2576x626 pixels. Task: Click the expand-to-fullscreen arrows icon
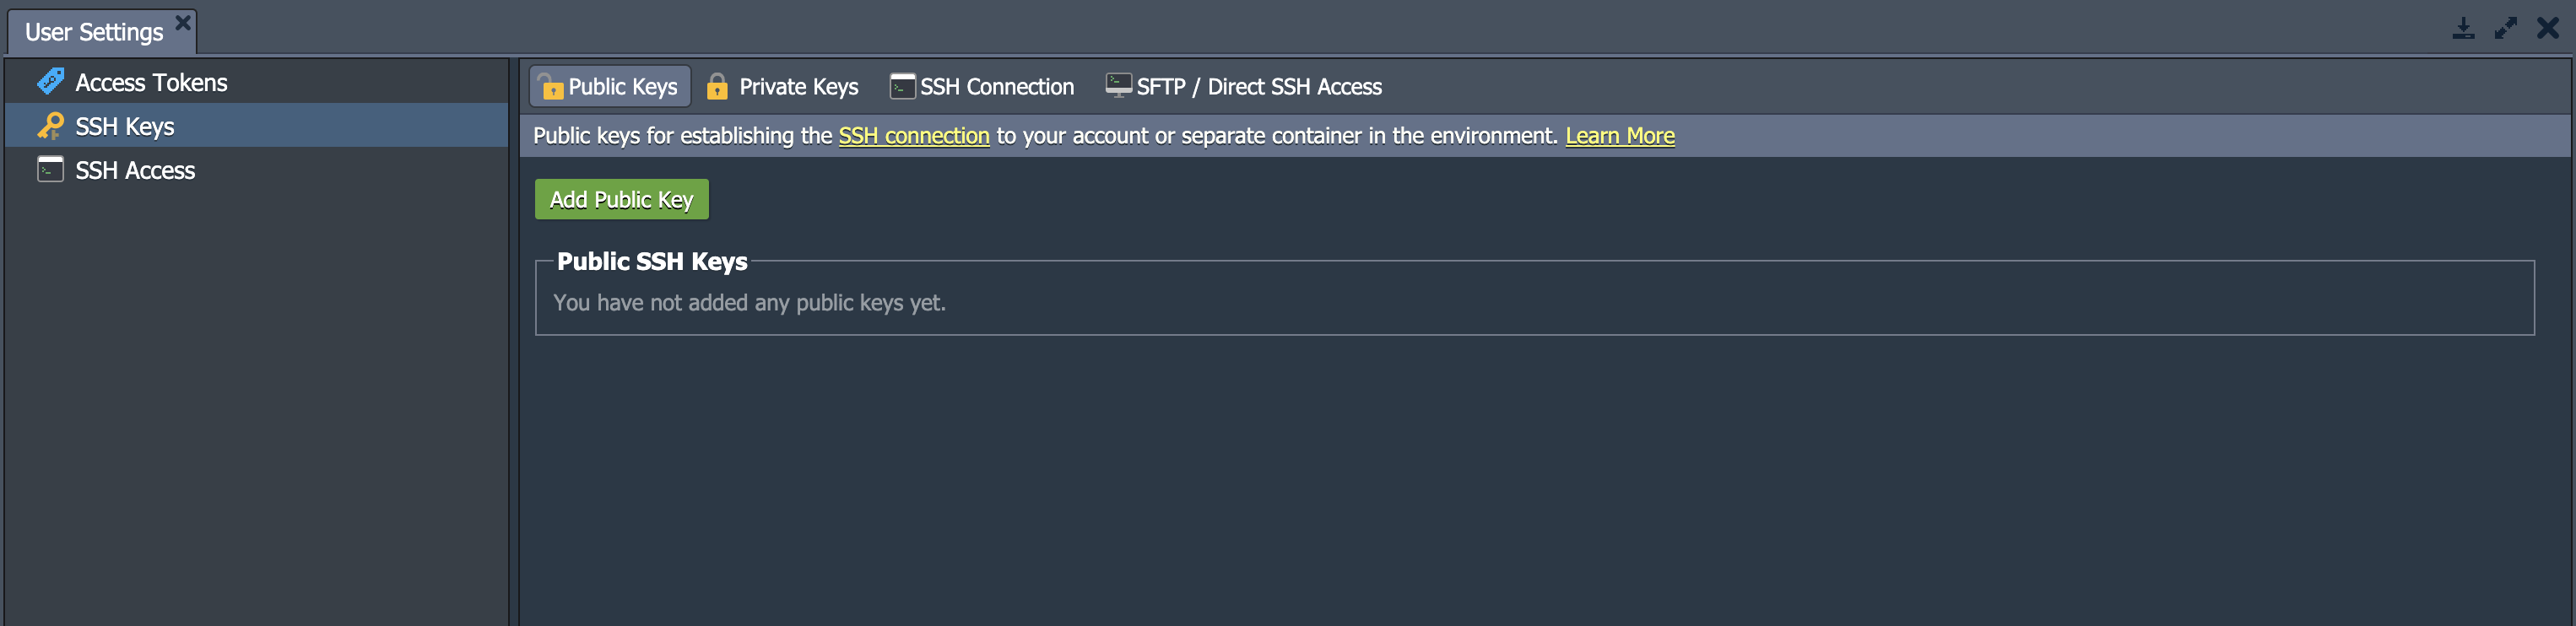click(2505, 28)
